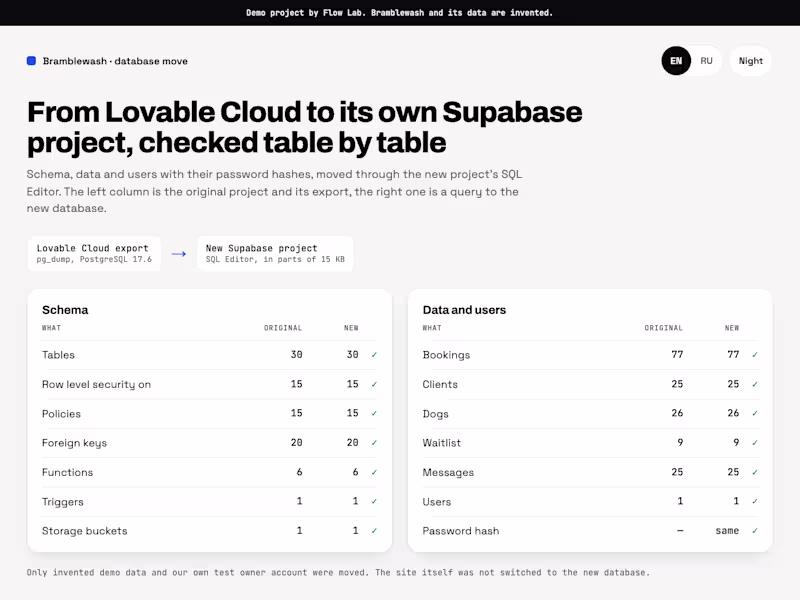Click the Data and users card heading

464,310
